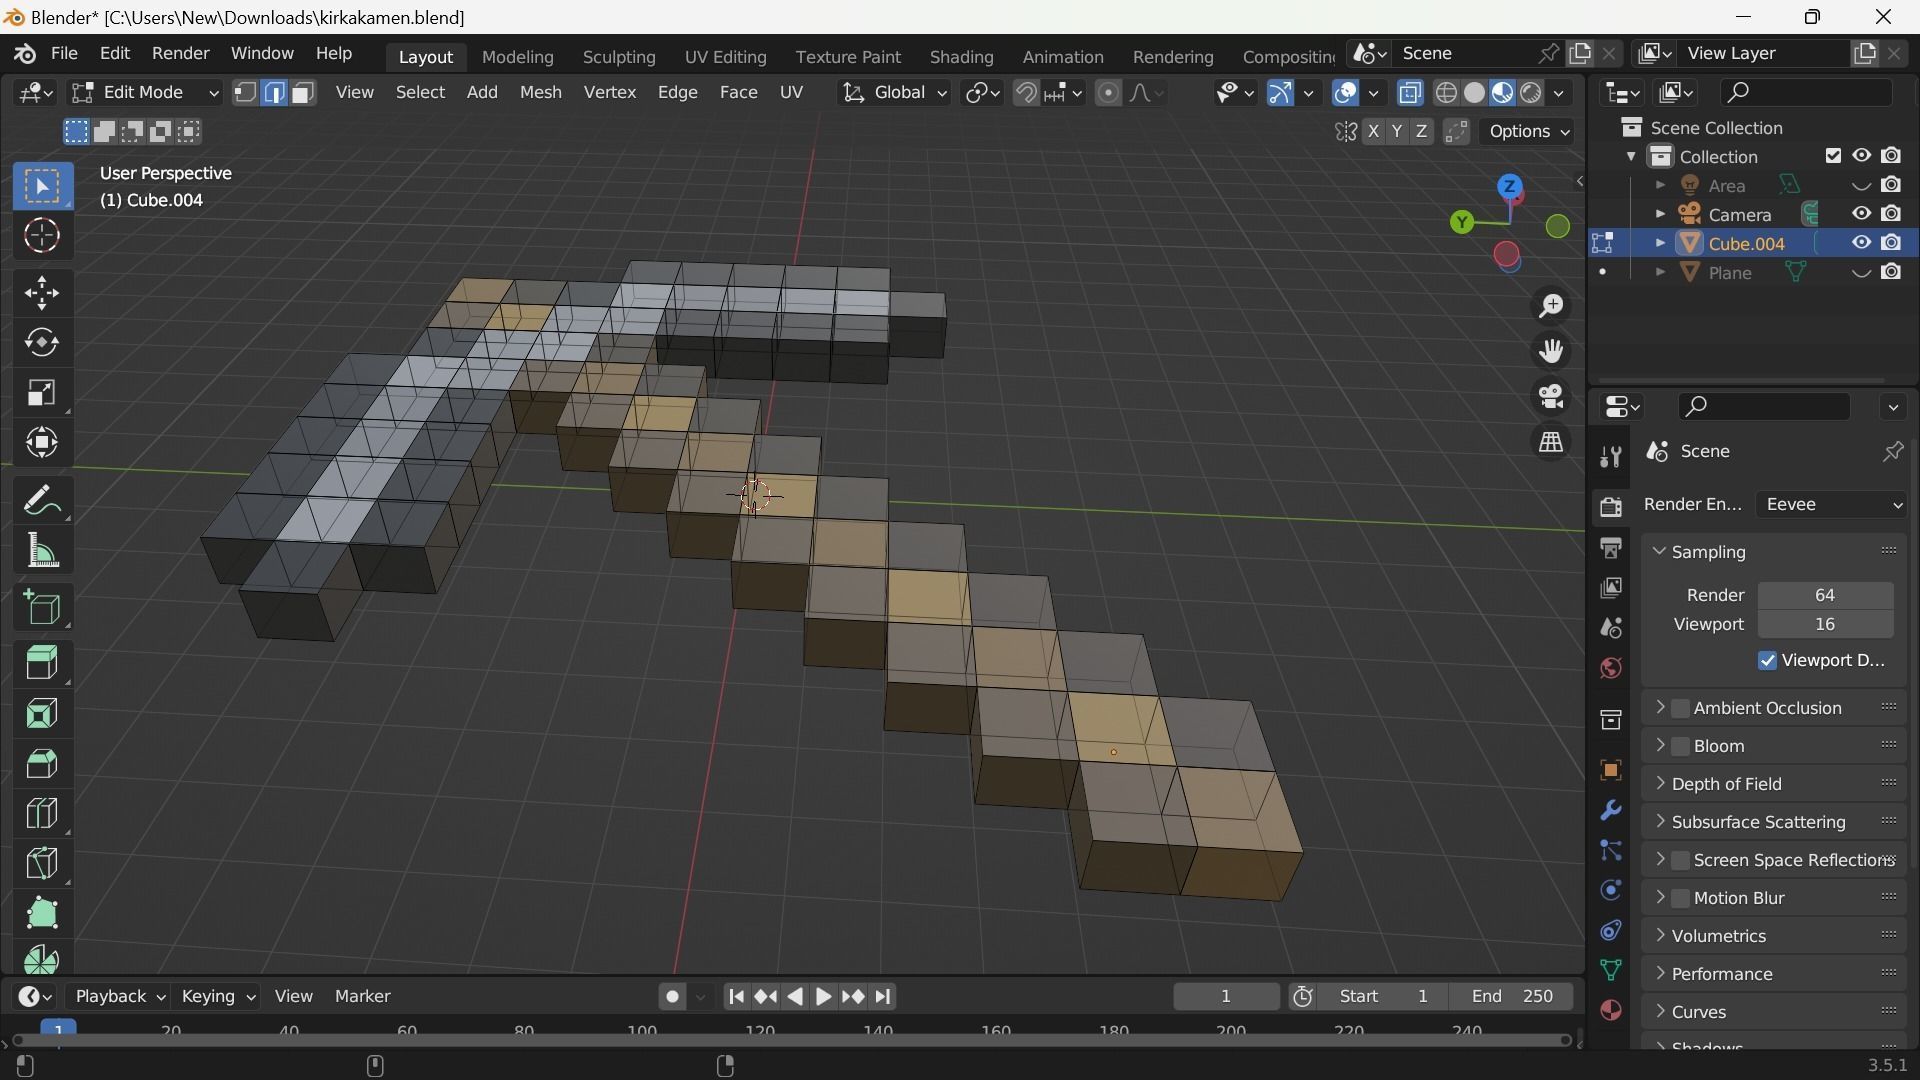Screen dimensions: 1920x1080
Task: Open the Sculpting workspace tab
Action: point(619,57)
